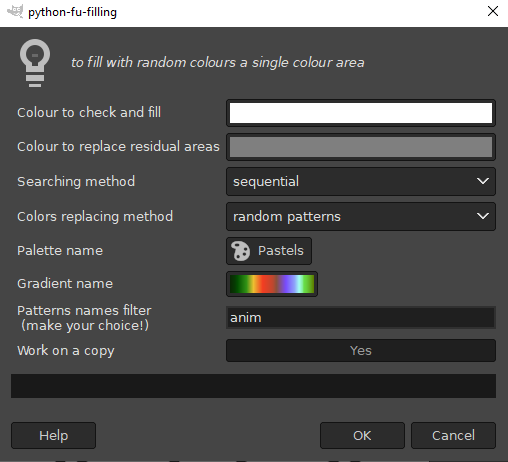Click the chevron arrow next to random patterns

click(x=483, y=216)
